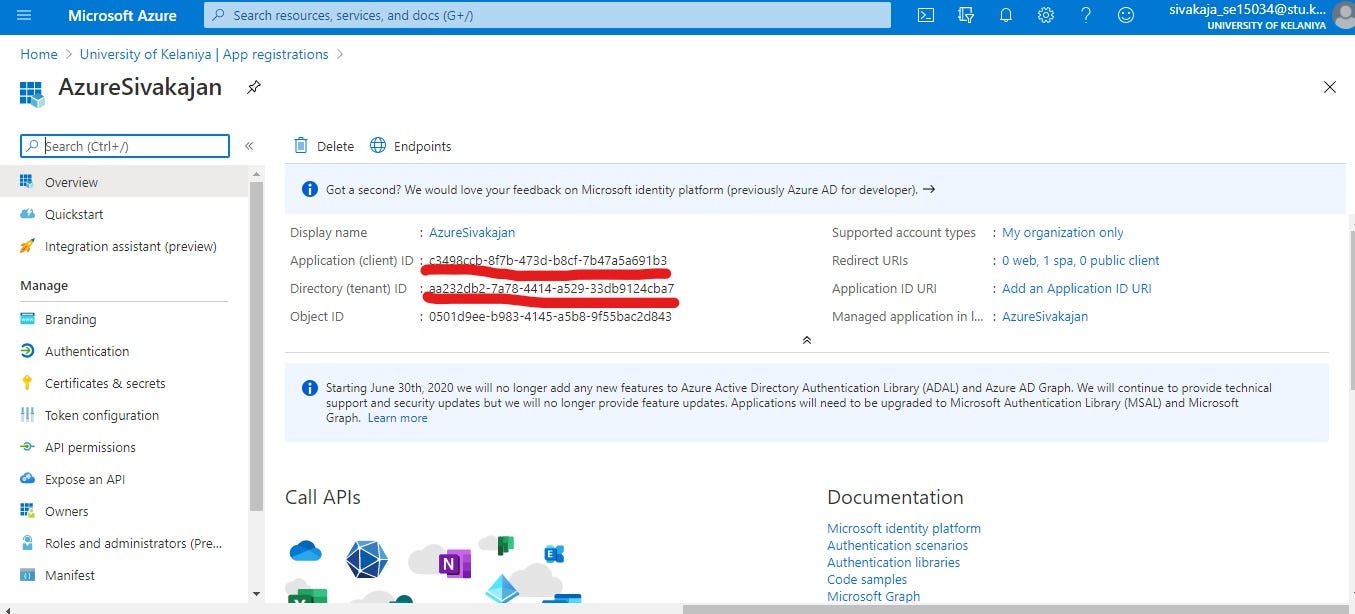Click the Directory (tenant) ID value
This screenshot has width=1355, height=614.
click(x=551, y=288)
